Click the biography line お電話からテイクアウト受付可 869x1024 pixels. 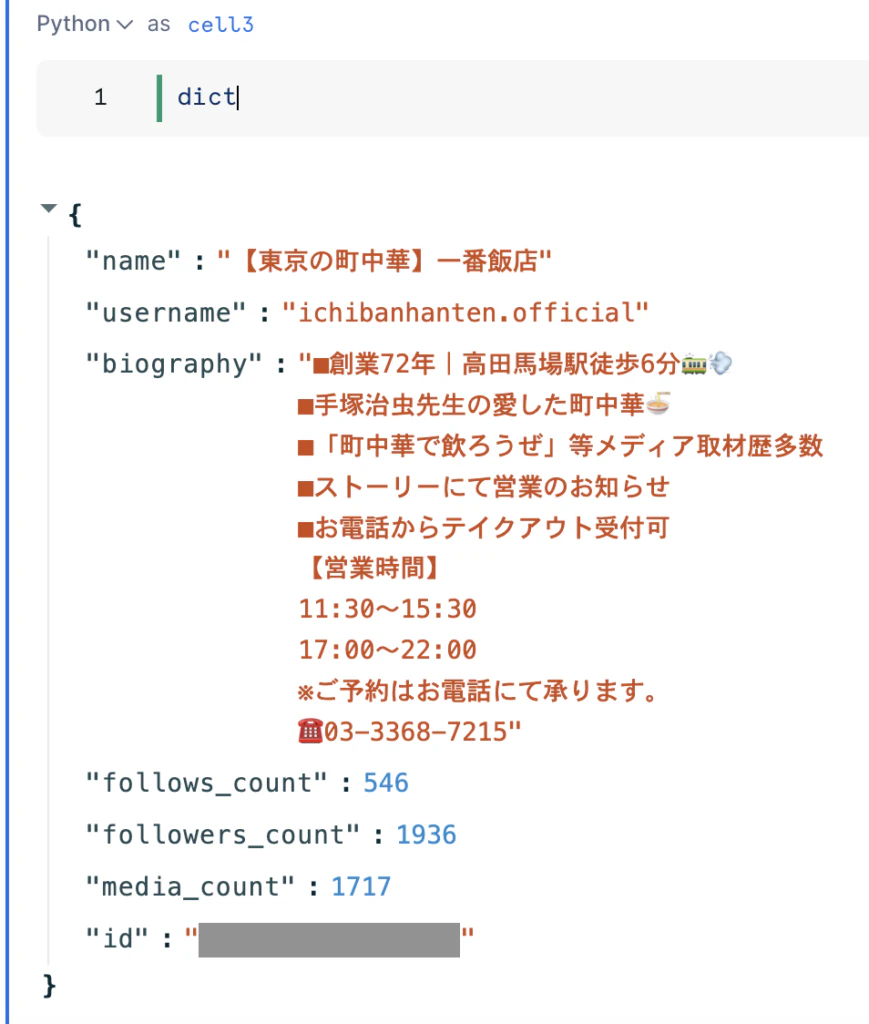483,528
